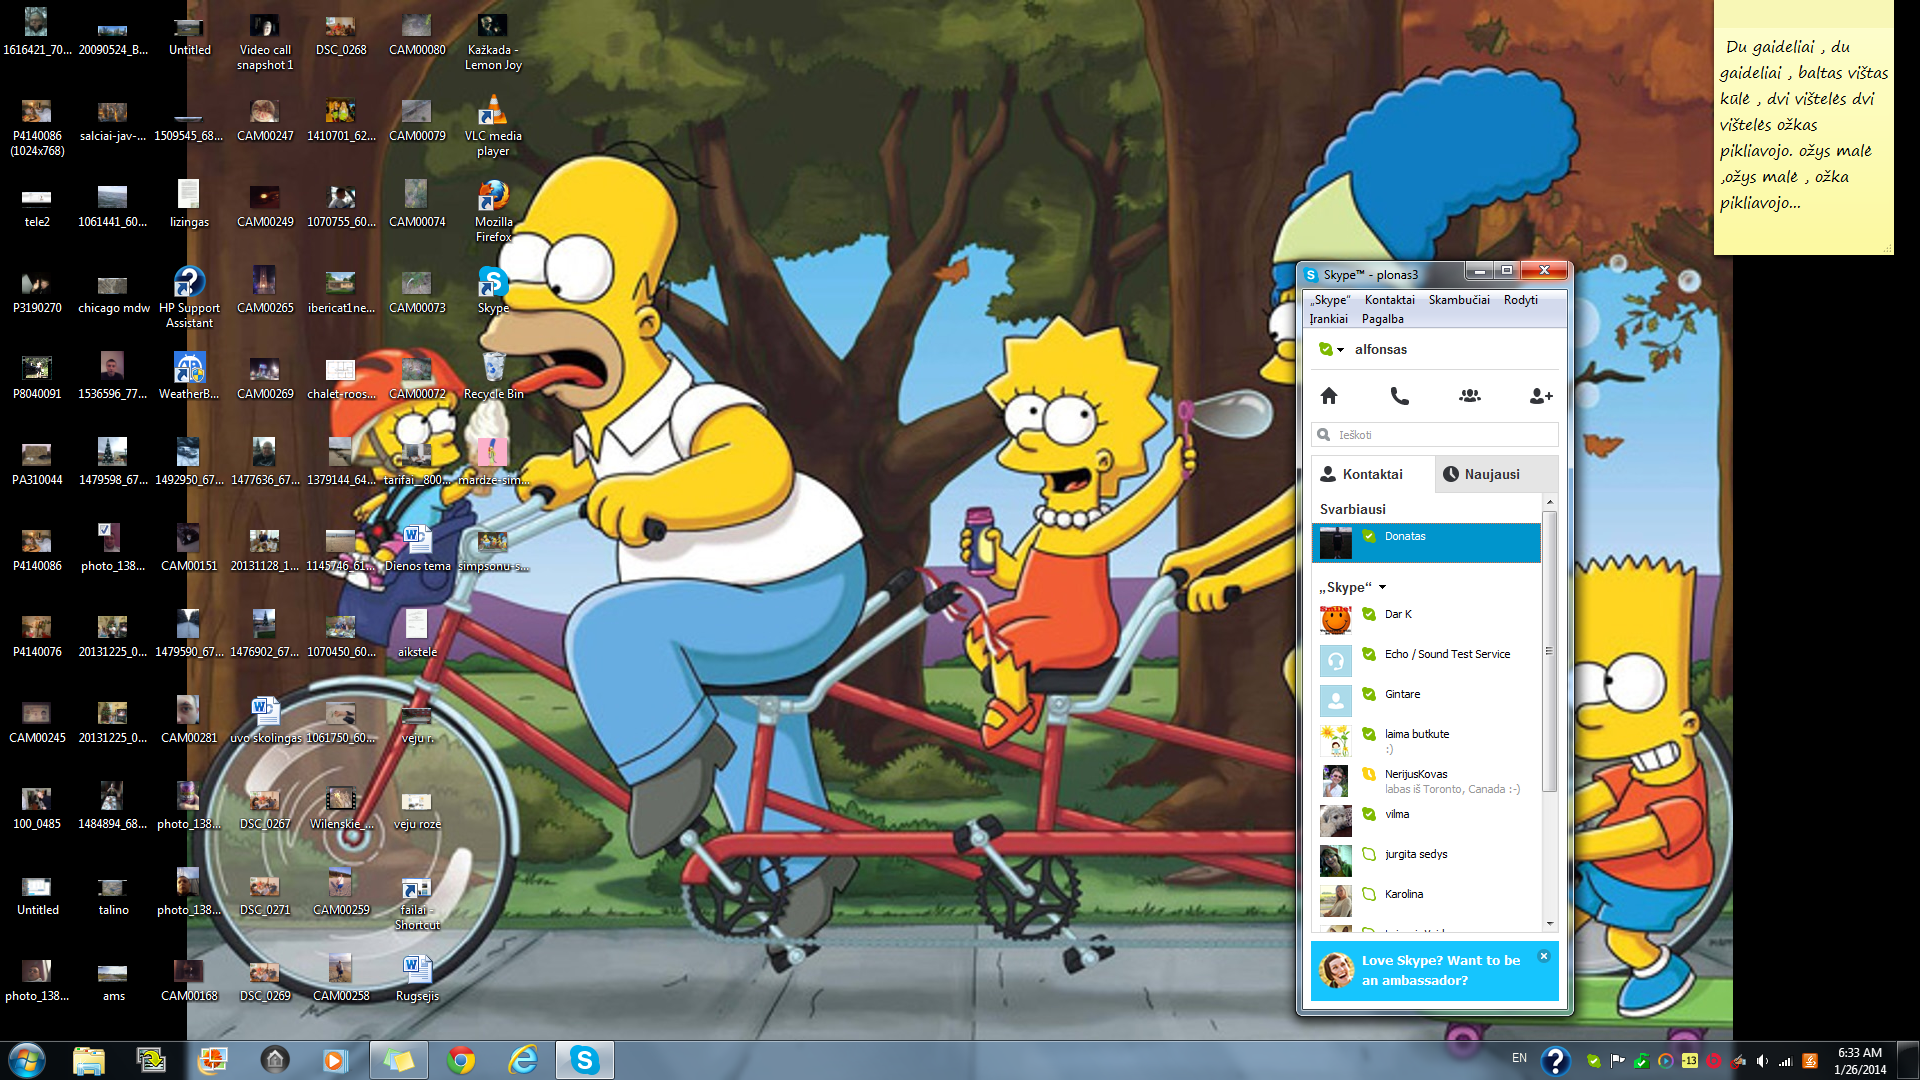Open the Pagalba menu
Image resolution: width=1920 pixels, height=1080 pixels.
(x=1382, y=319)
